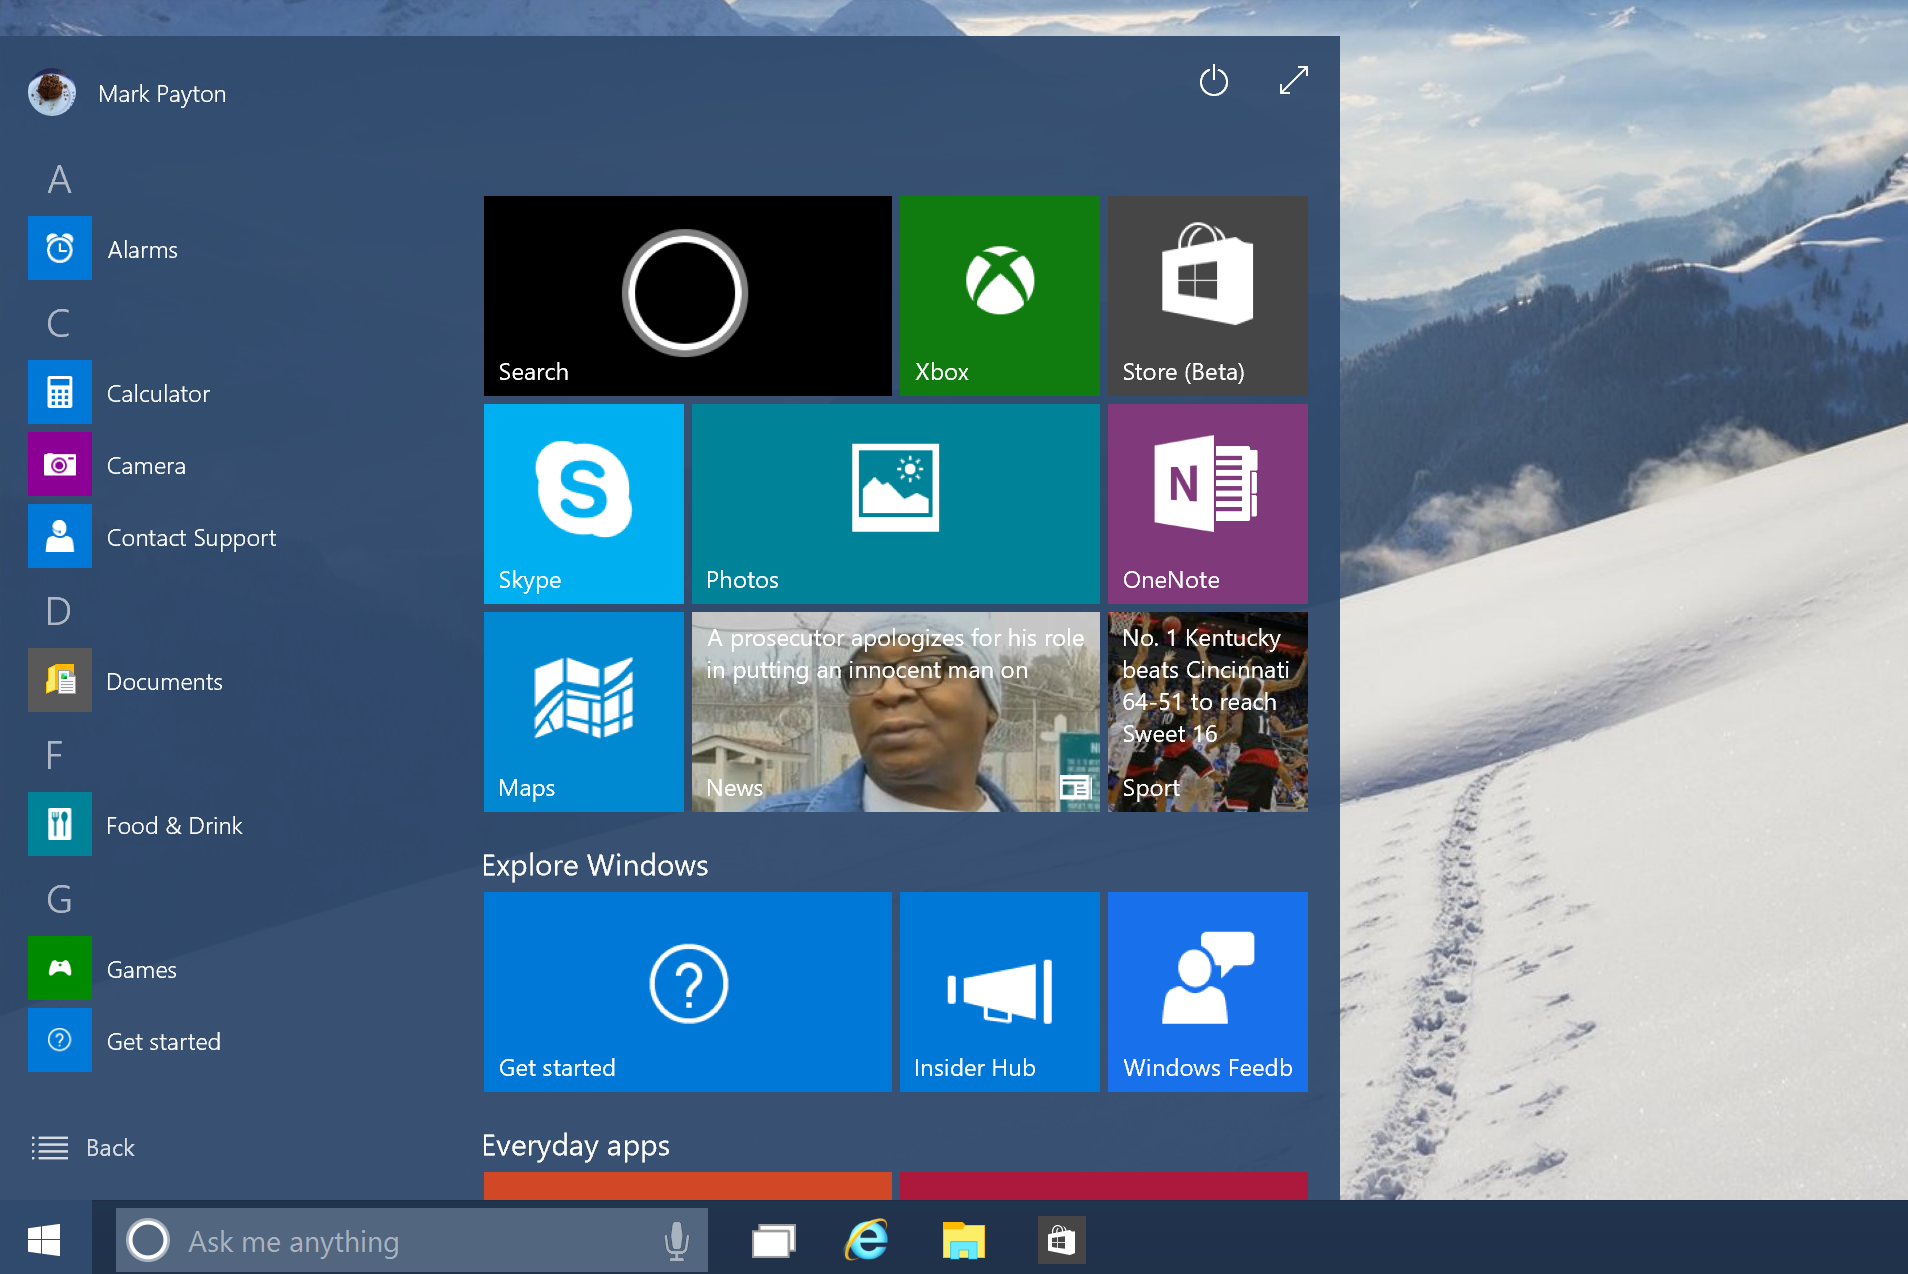1908x1274 pixels.
Task: Open the Insider Hub tile
Action: (1000, 992)
